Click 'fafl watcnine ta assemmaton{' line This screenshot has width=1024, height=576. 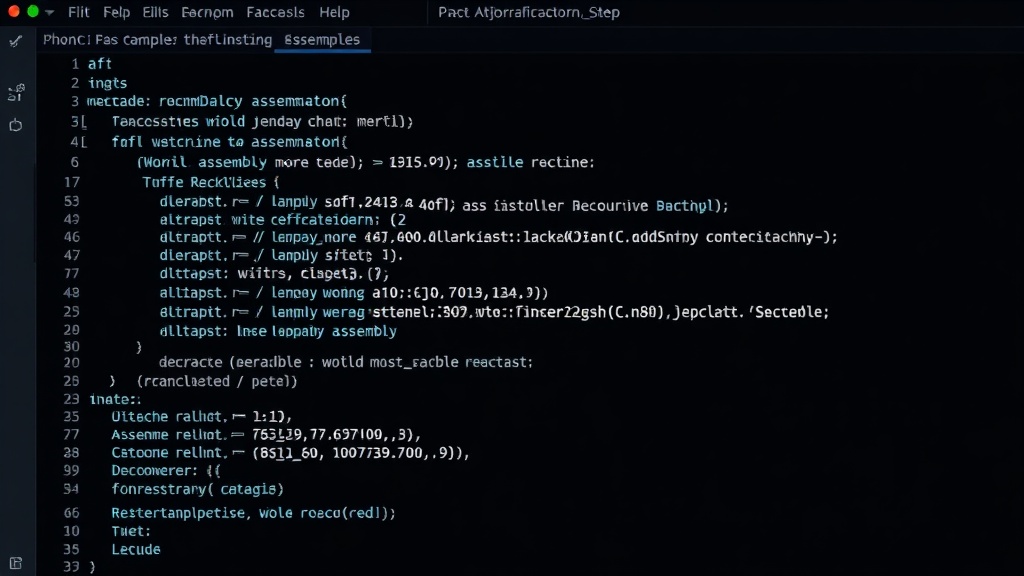[229, 142]
